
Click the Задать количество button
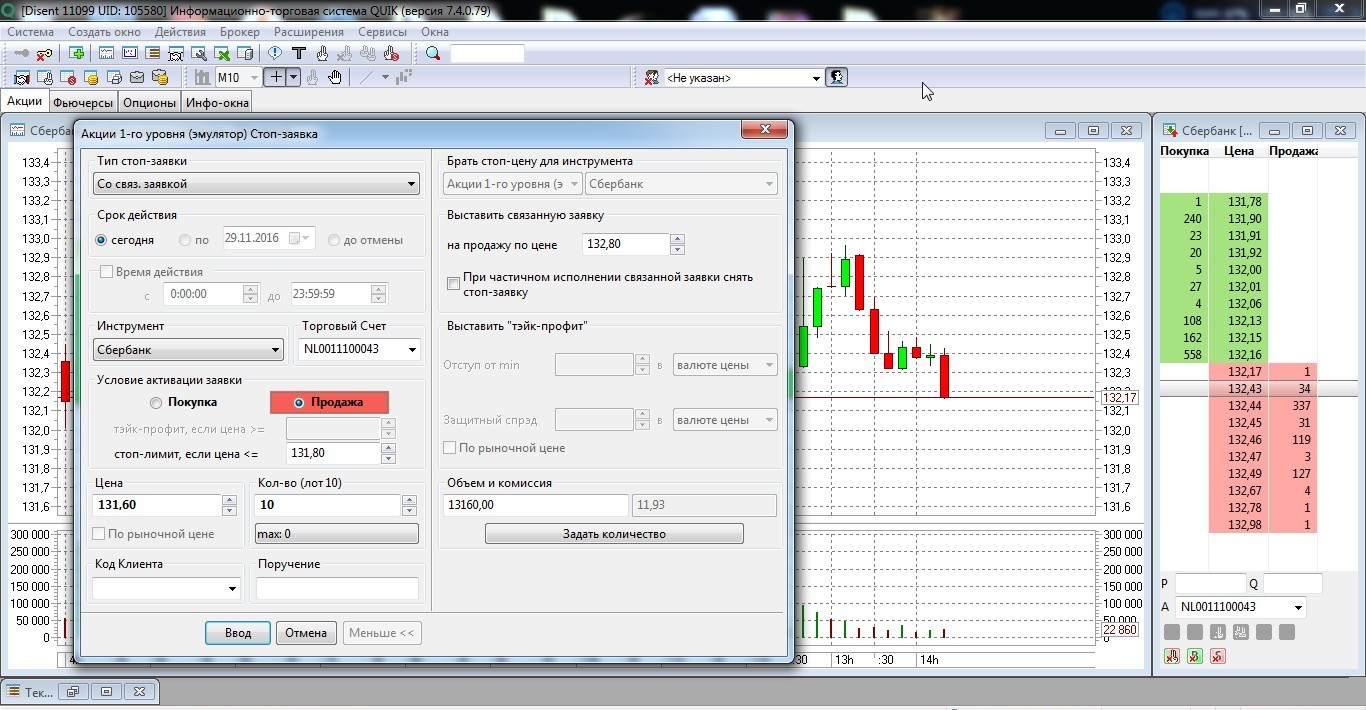tap(614, 534)
